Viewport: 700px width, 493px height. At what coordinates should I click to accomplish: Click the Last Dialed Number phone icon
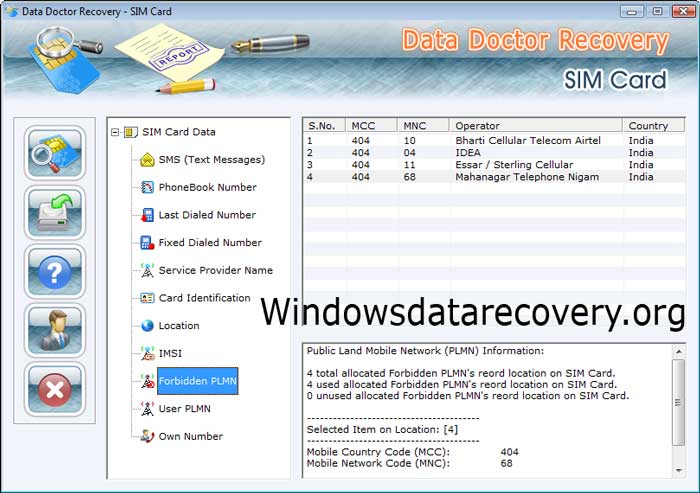pyautogui.click(x=147, y=215)
